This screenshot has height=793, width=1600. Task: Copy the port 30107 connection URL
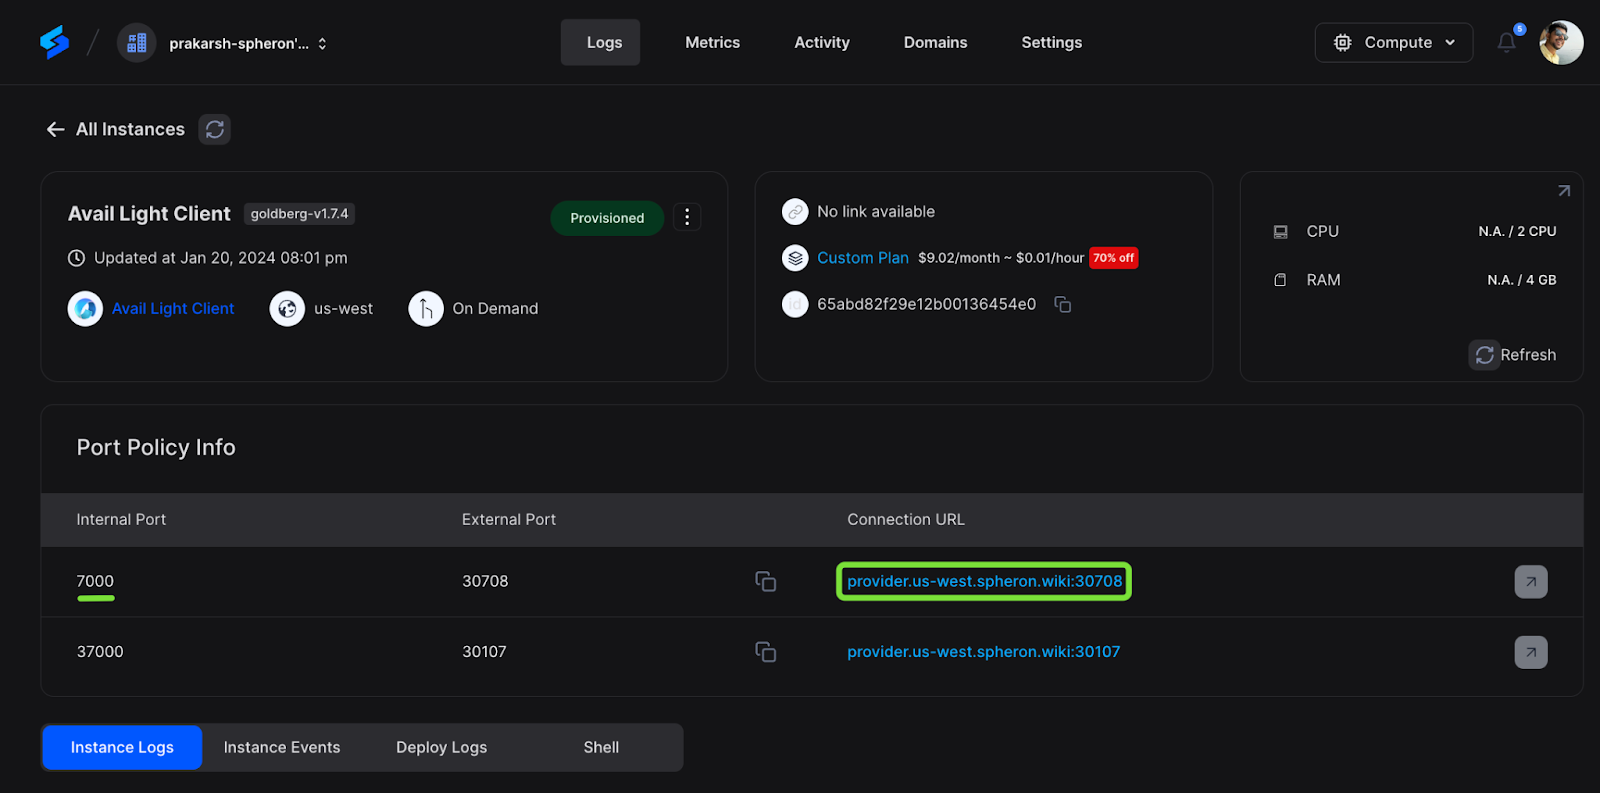pyautogui.click(x=766, y=652)
